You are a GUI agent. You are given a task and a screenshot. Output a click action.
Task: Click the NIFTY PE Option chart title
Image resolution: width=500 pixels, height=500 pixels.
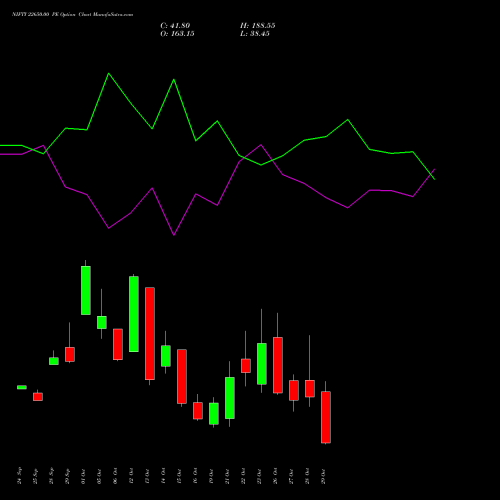coord(72,14)
